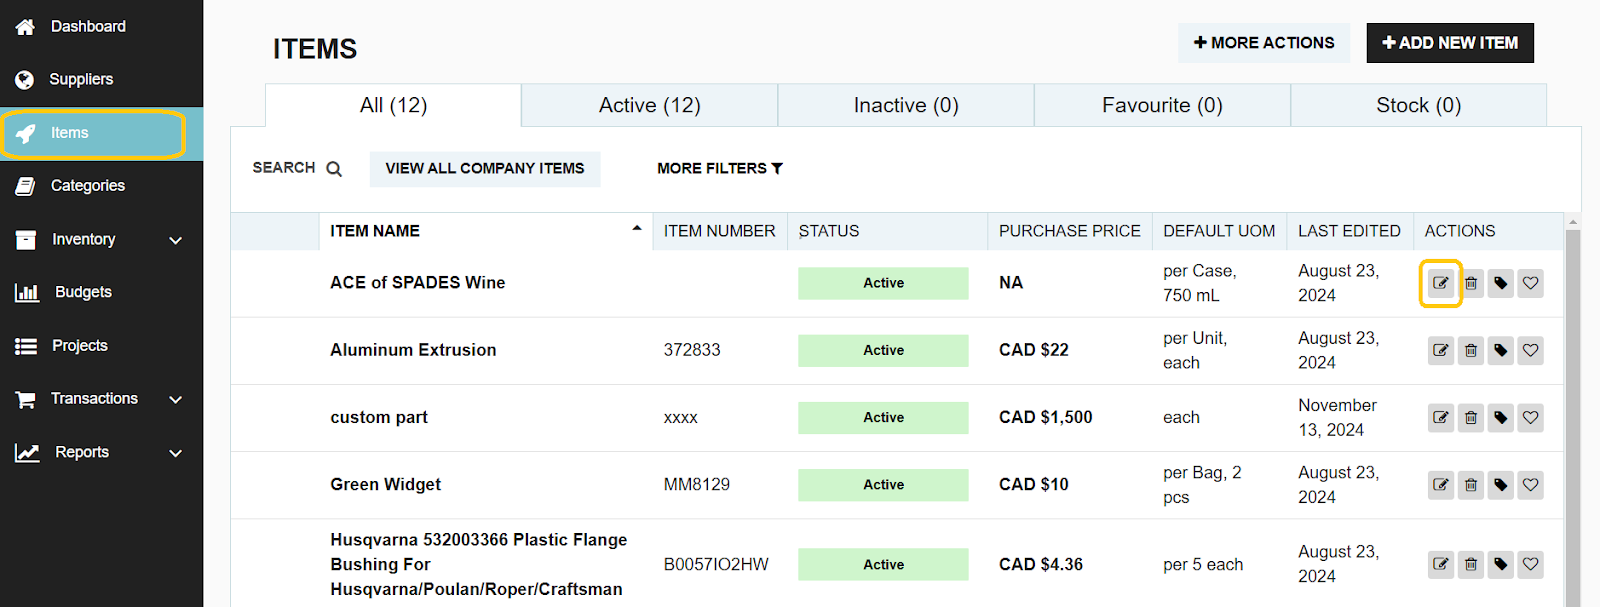
Task: Click Add New Item button
Action: [1449, 43]
